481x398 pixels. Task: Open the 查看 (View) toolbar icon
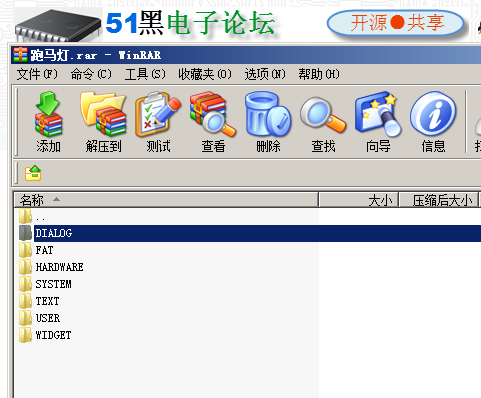tap(213, 122)
